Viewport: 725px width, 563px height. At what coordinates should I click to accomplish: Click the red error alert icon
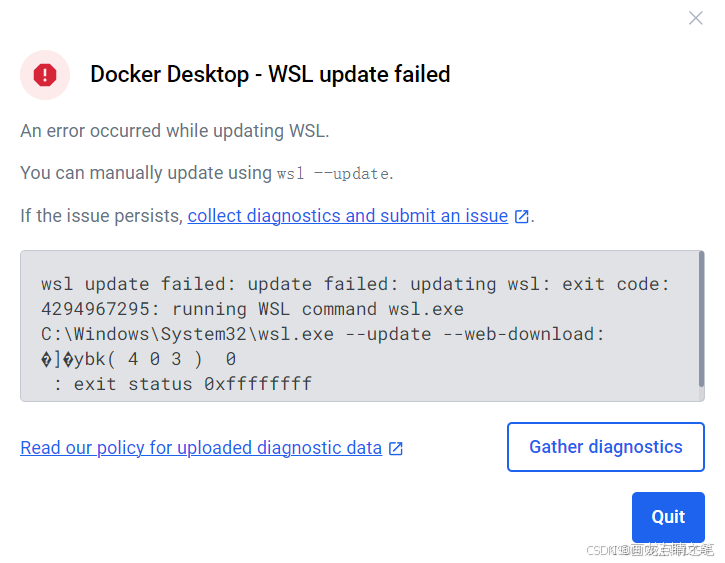click(x=45, y=75)
